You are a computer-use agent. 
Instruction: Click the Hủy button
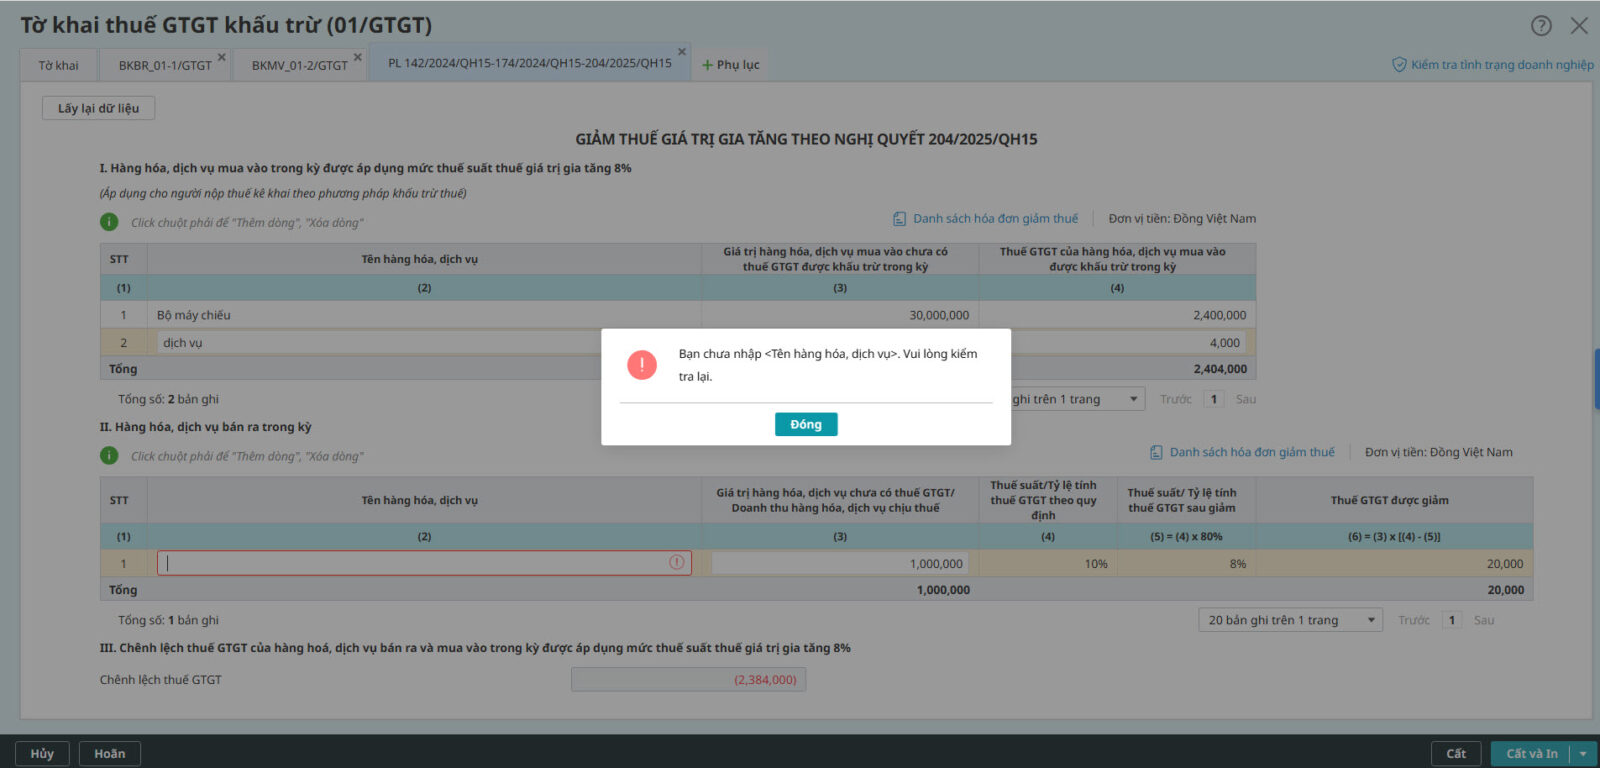[x=42, y=754]
